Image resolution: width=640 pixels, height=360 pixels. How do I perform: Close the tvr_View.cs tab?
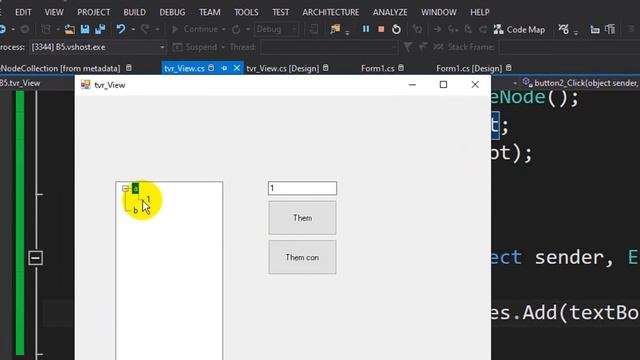coord(236,68)
